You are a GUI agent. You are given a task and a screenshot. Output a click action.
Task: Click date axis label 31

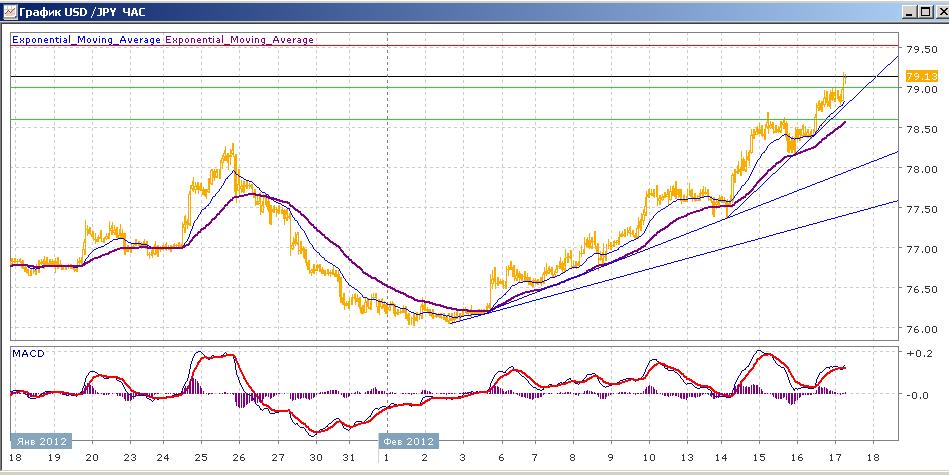tap(348, 457)
